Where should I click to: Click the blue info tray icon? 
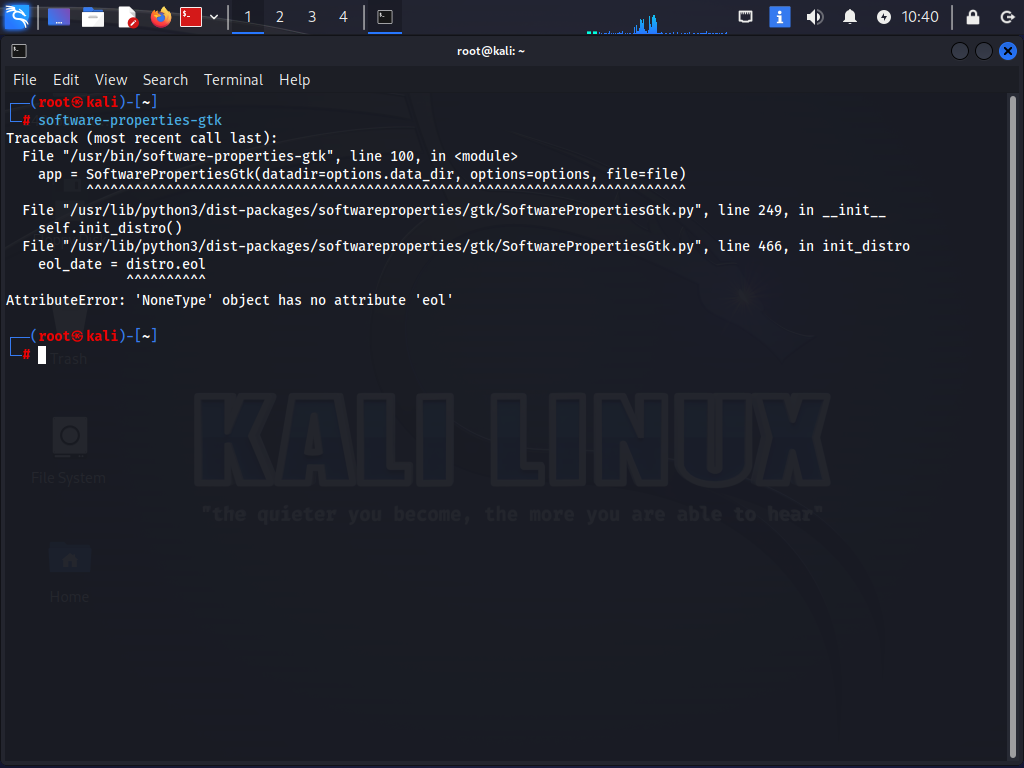coord(779,17)
